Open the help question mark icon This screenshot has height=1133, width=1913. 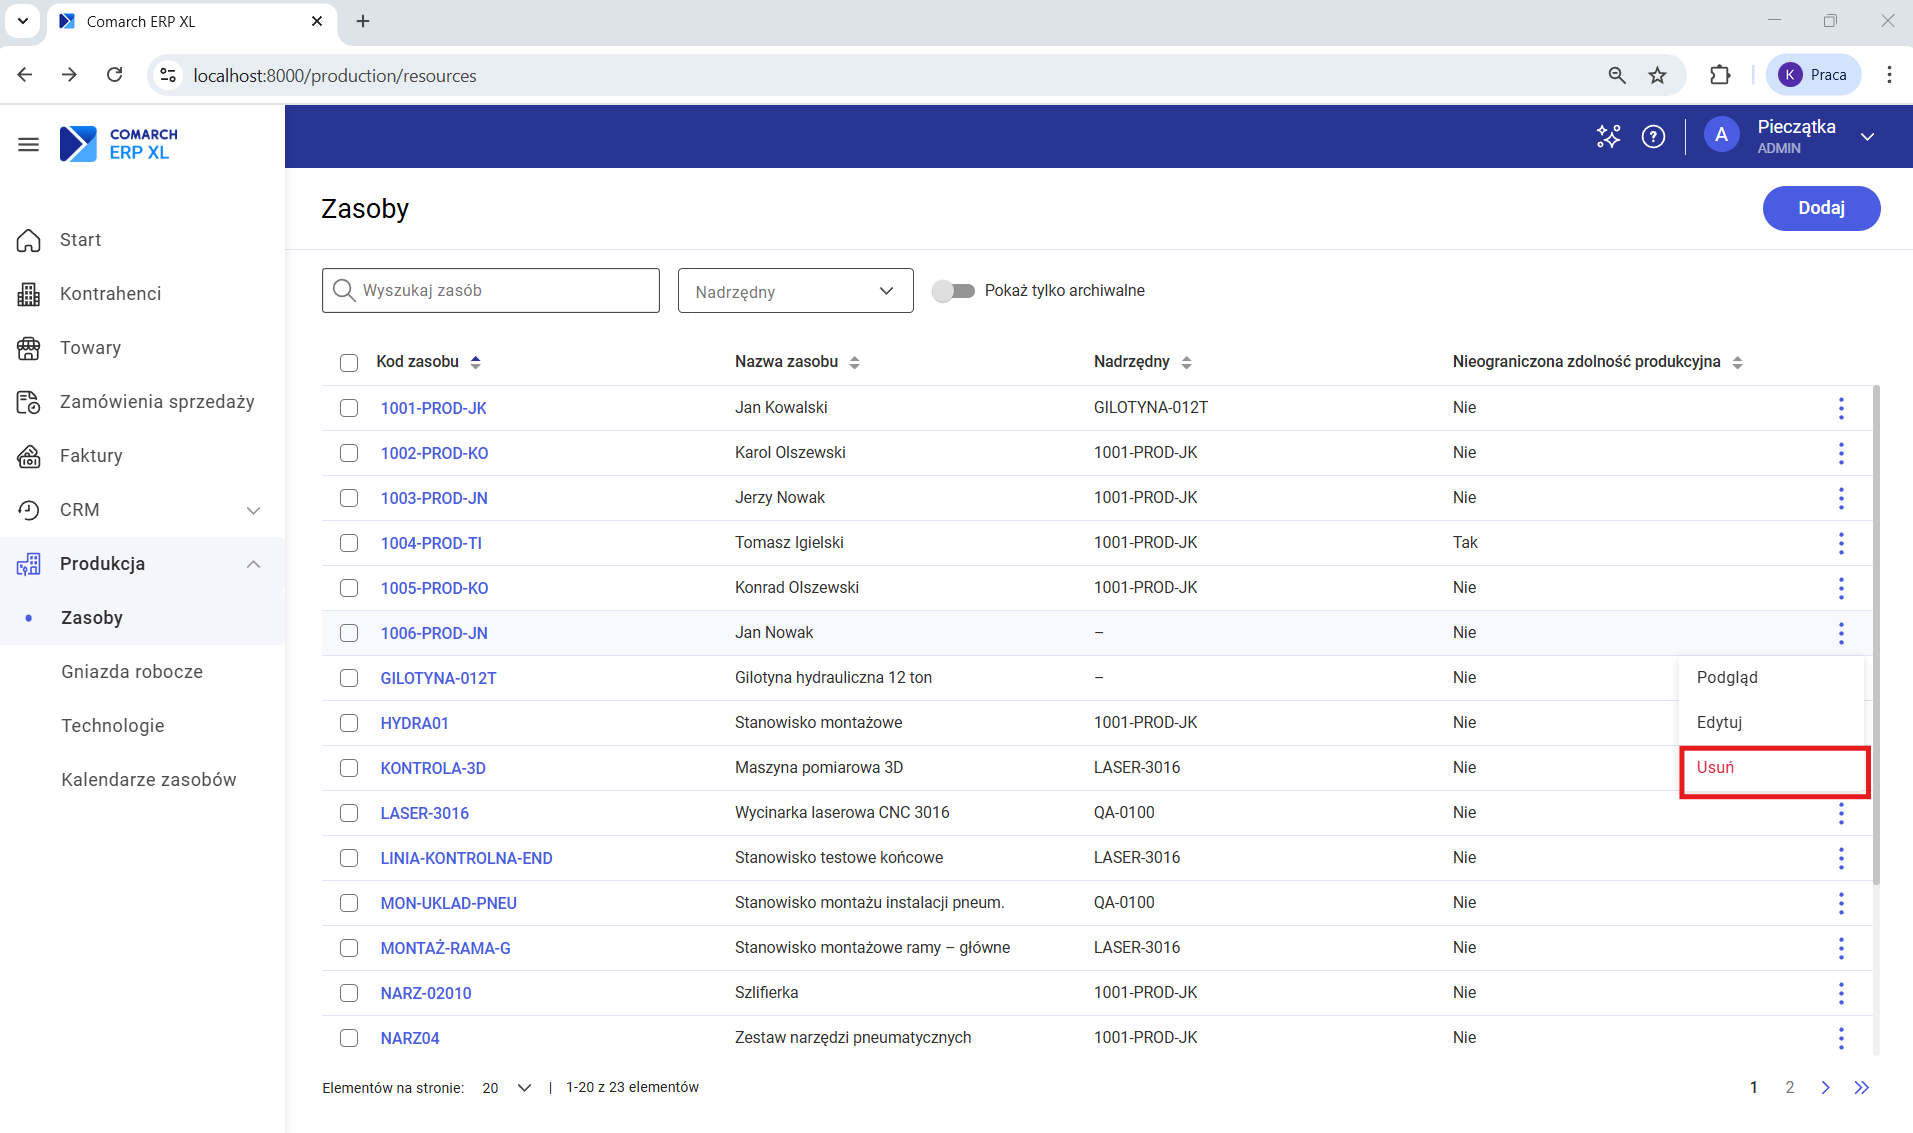[1653, 137]
